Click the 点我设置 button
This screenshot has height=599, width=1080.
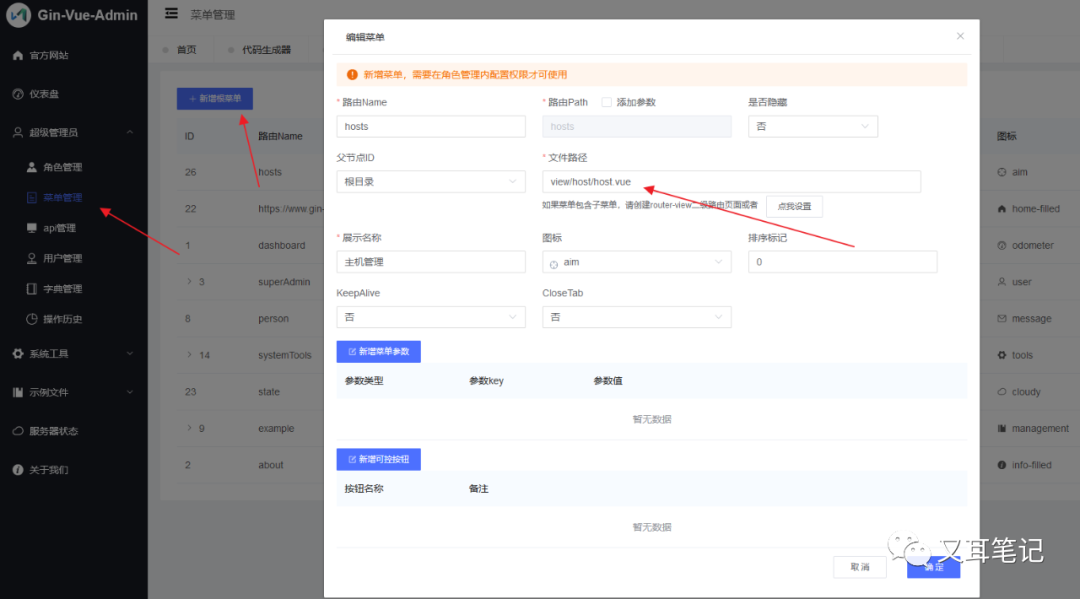[794, 206]
